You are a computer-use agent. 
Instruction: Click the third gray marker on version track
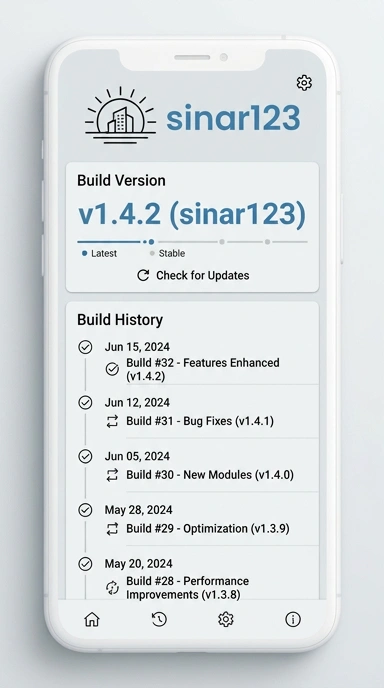coord(222,242)
